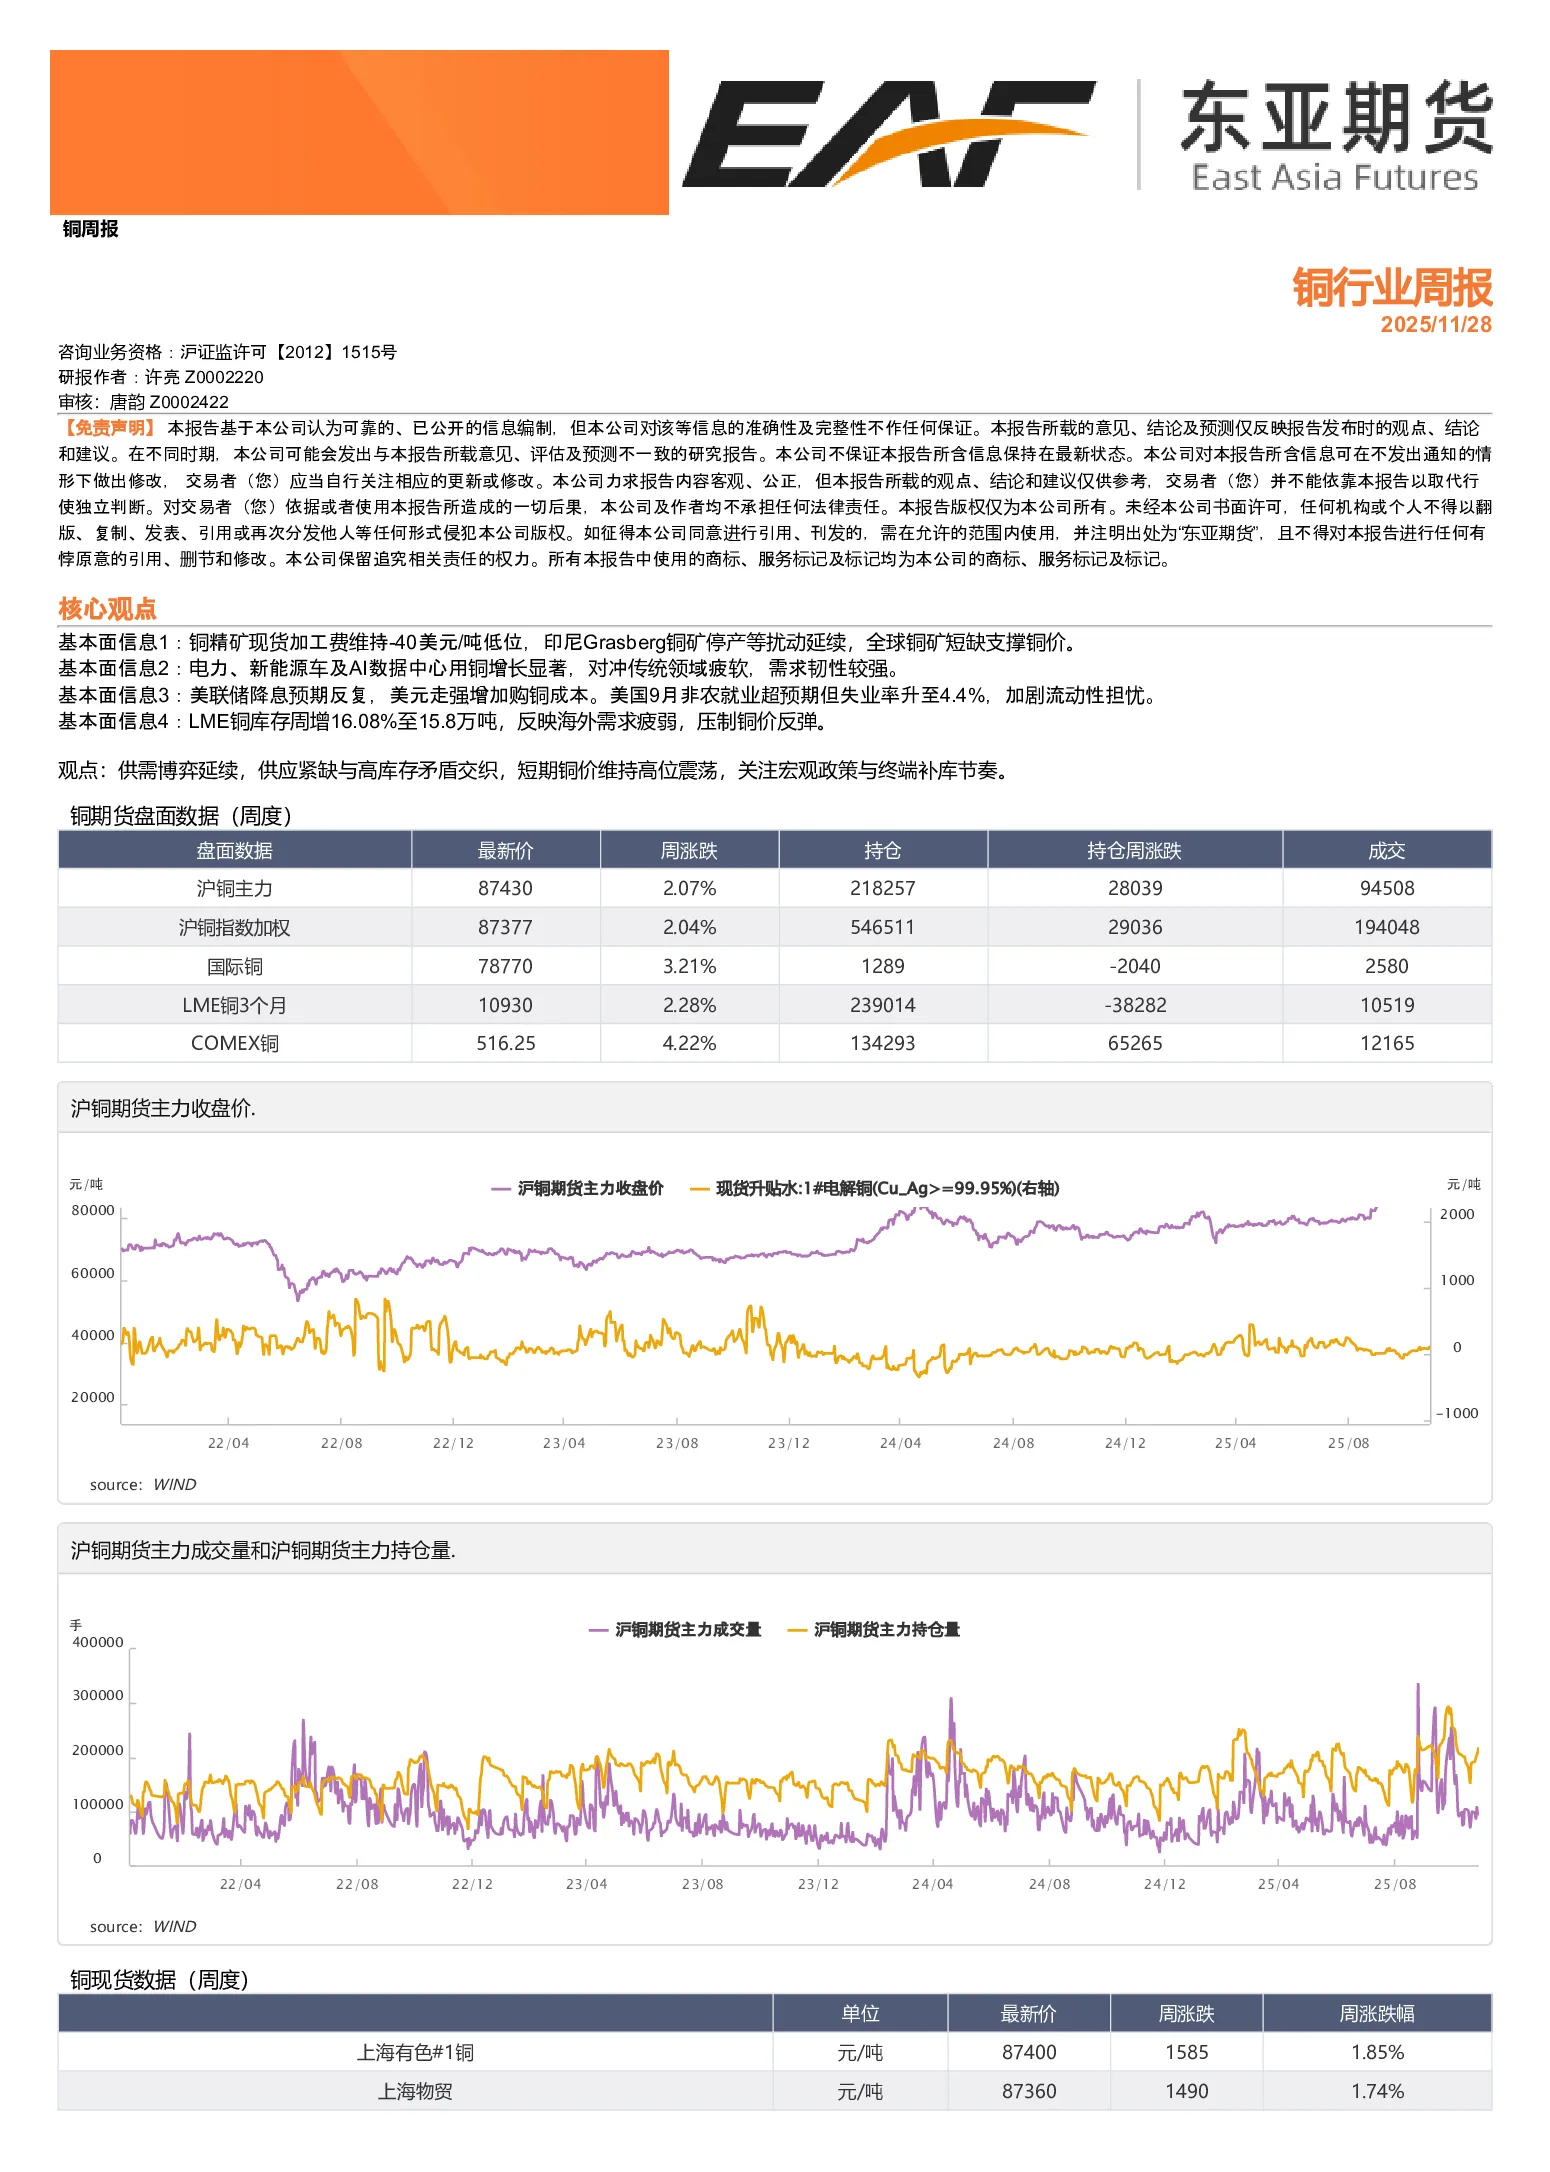Click the COMEX铜 row label
The image size is (1550, 2172).
tap(235, 1044)
